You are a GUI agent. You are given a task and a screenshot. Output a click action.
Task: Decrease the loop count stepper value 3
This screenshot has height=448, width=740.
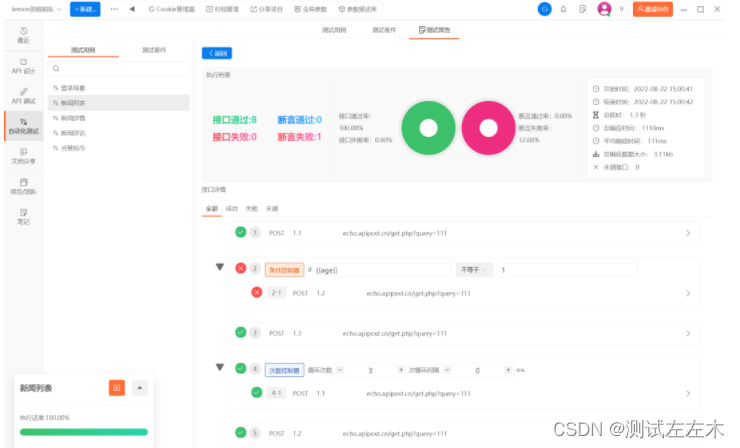point(340,370)
